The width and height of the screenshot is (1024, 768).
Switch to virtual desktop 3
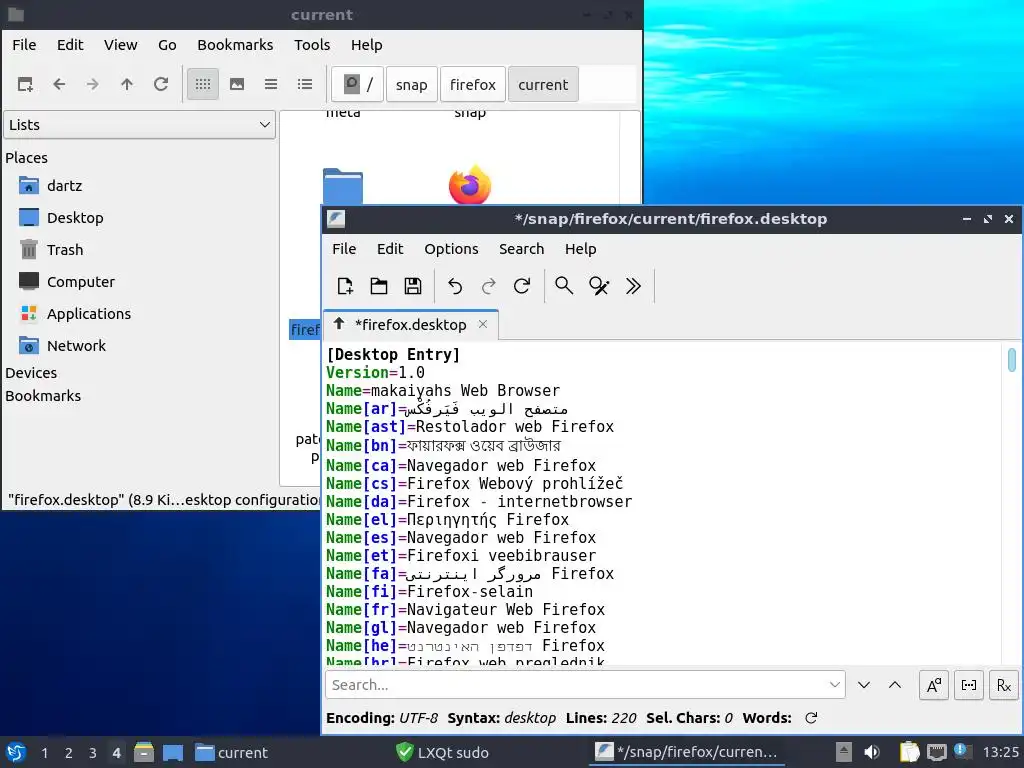[93, 753]
